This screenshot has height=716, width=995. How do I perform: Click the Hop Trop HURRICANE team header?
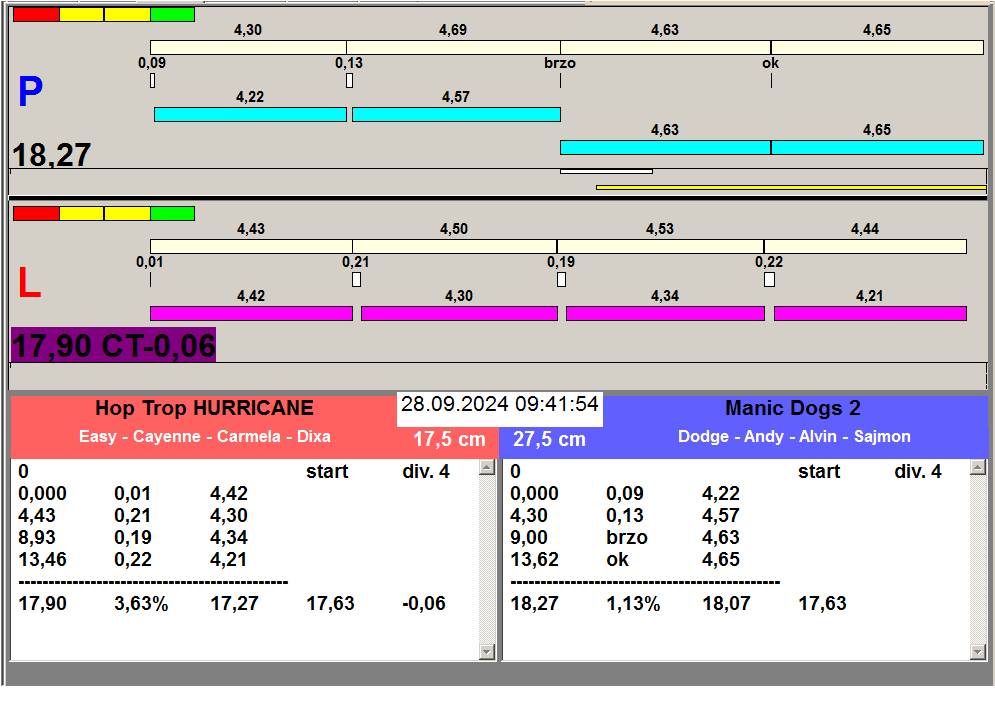point(204,408)
